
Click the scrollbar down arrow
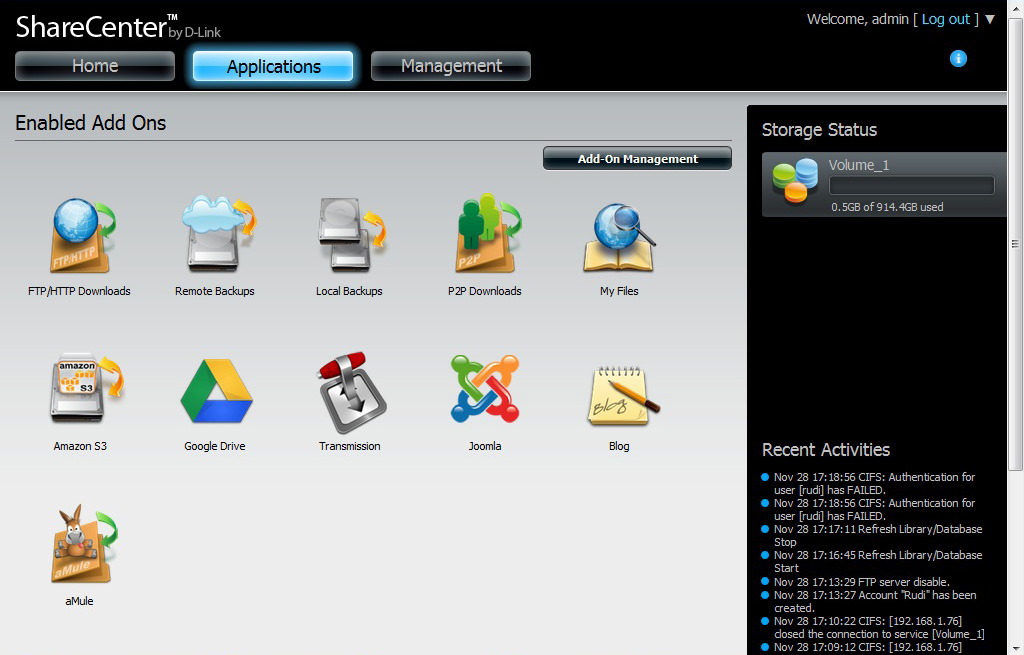(x=1015, y=648)
